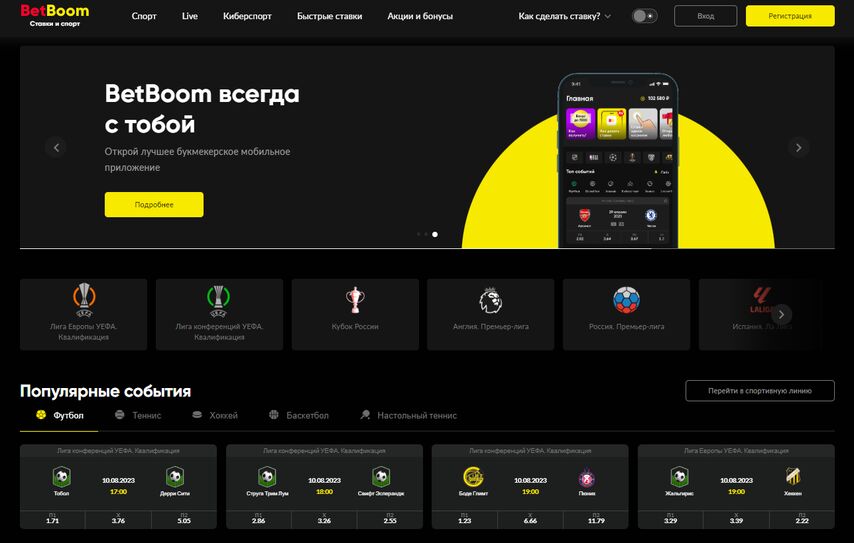Bet on П1 odds 1.71 for Тобол
This screenshot has height=543, width=854.
(52, 519)
